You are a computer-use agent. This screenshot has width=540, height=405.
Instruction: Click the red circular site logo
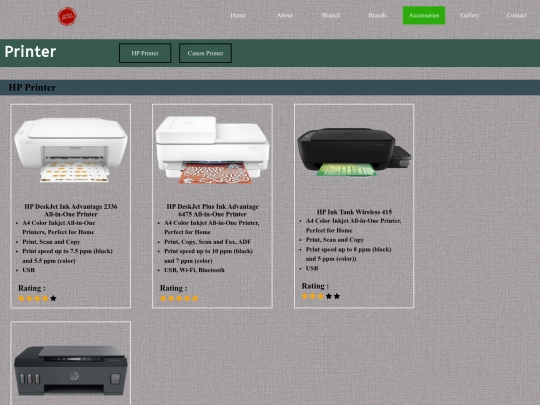coord(67,16)
